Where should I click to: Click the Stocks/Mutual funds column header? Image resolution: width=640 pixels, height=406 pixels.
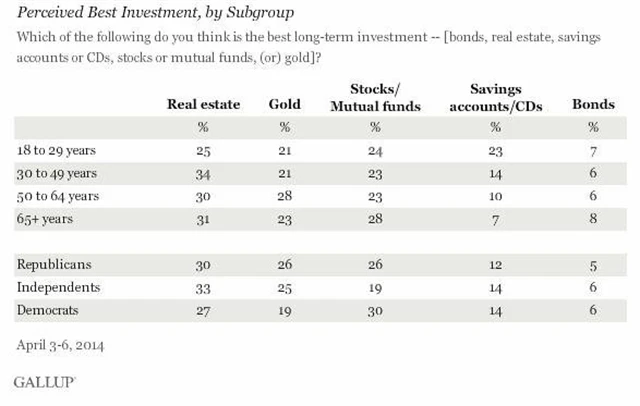point(375,96)
